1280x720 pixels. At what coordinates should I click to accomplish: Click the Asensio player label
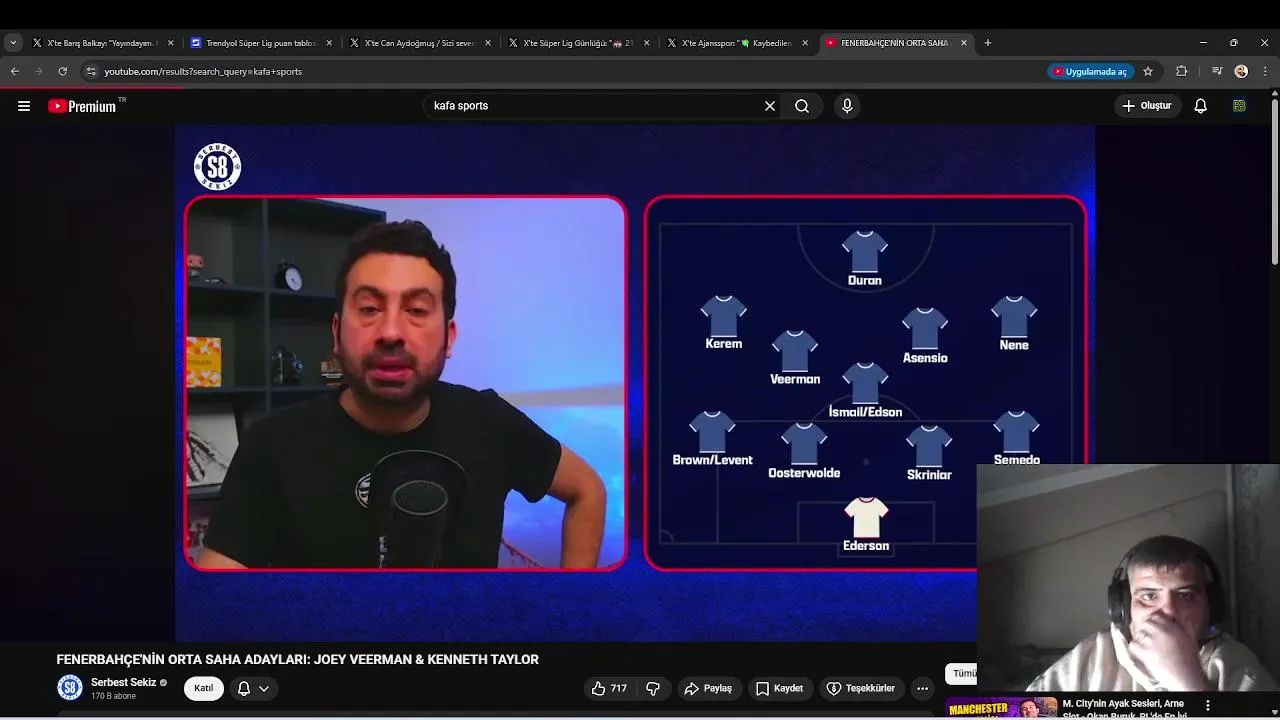(x=925, y=358)
